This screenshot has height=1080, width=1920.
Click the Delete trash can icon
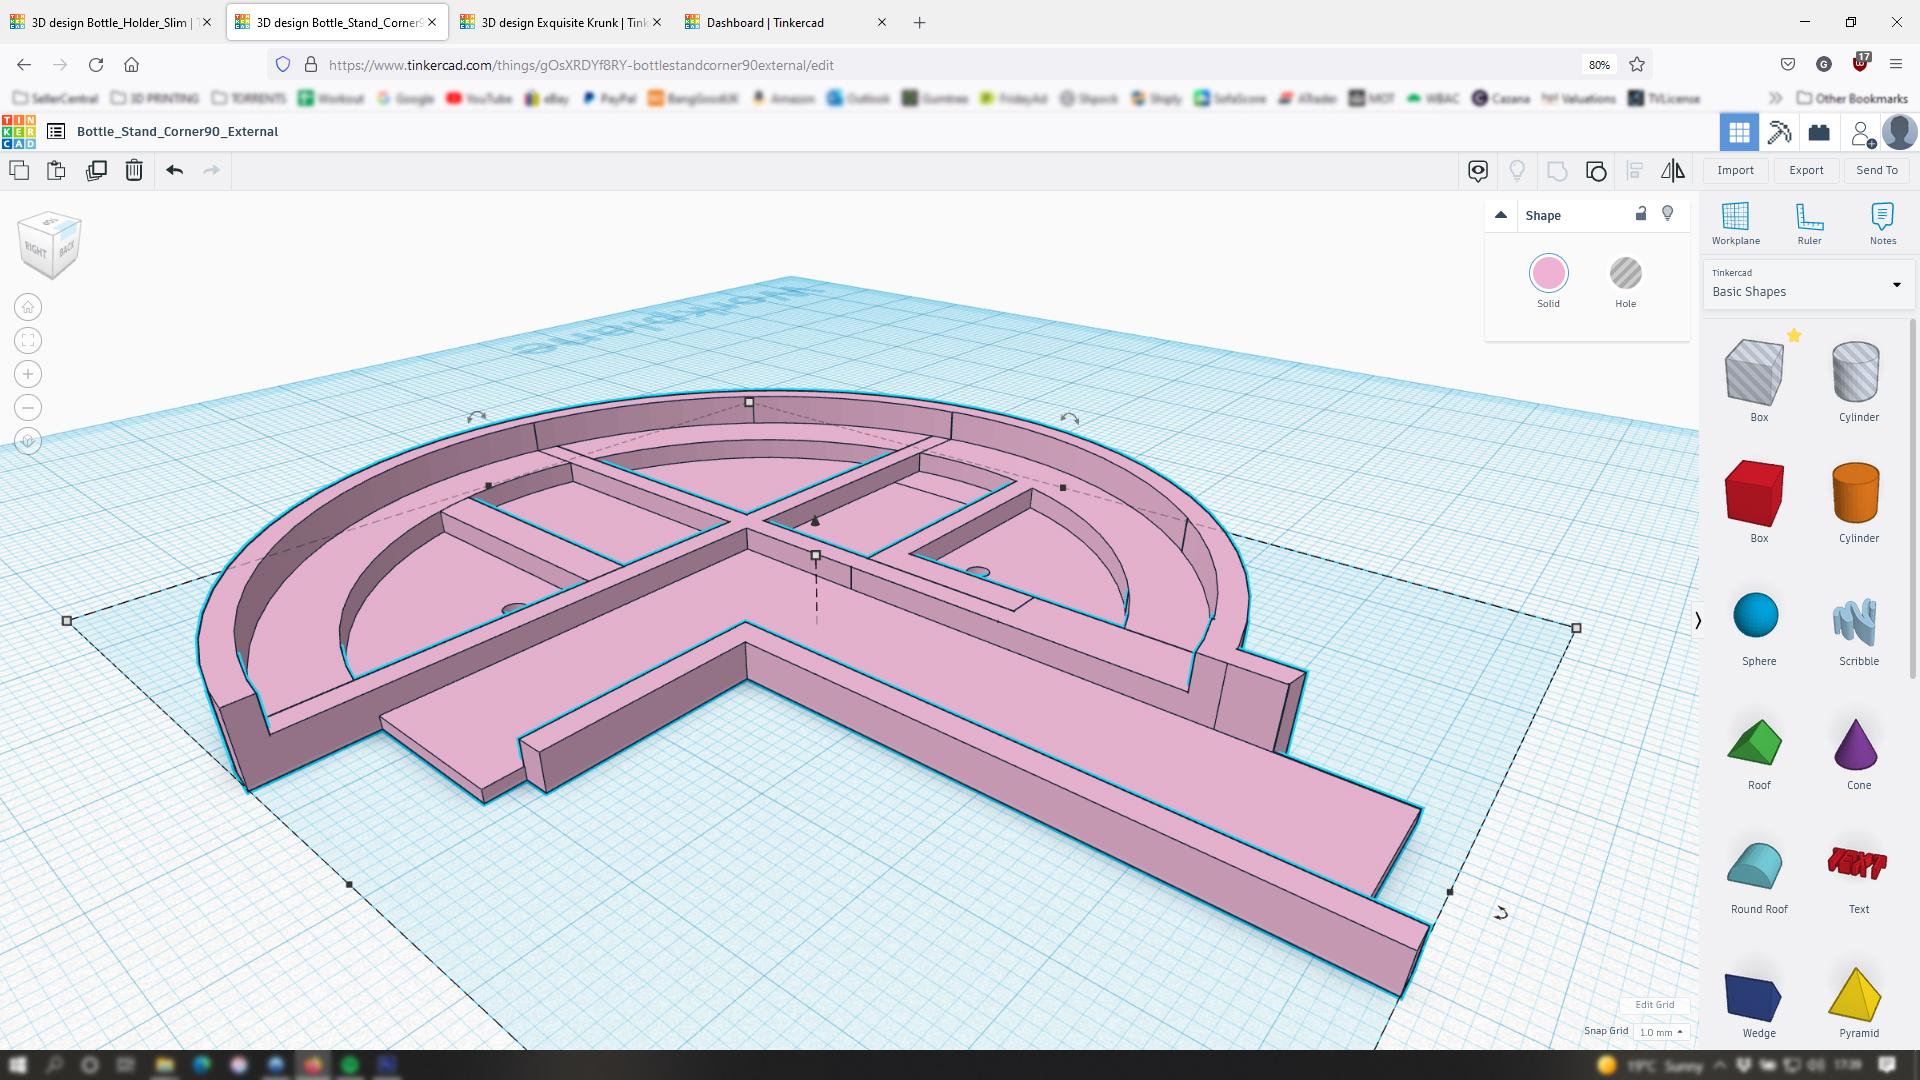pos(134,170)
